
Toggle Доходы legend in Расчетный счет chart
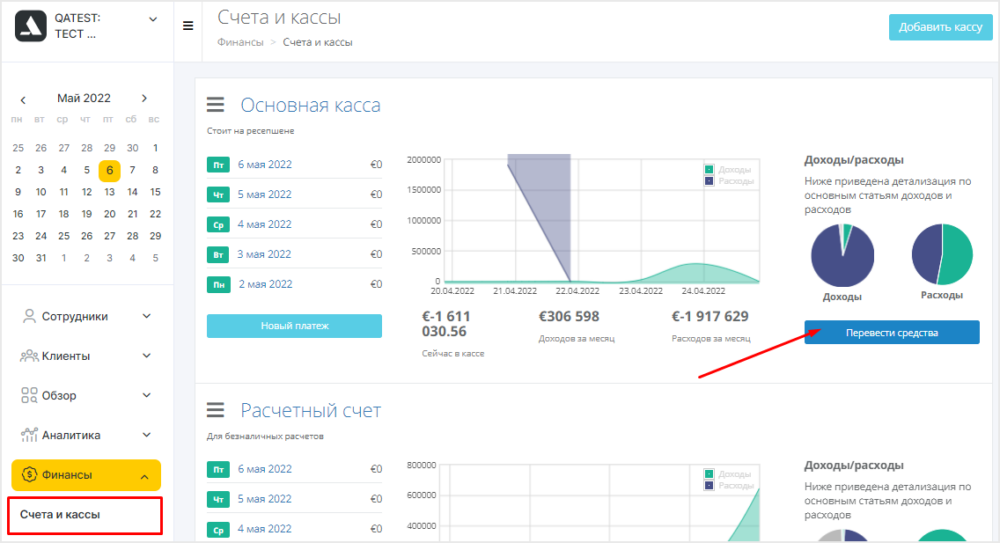728,474
